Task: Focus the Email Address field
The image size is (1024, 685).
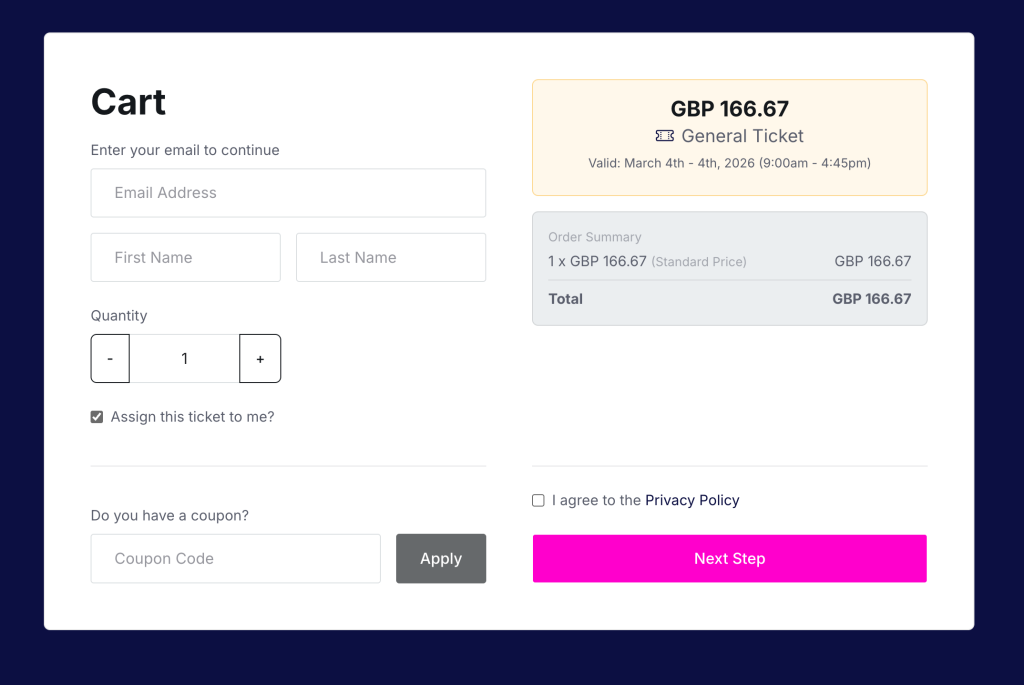Action: [x=288, y=193]
